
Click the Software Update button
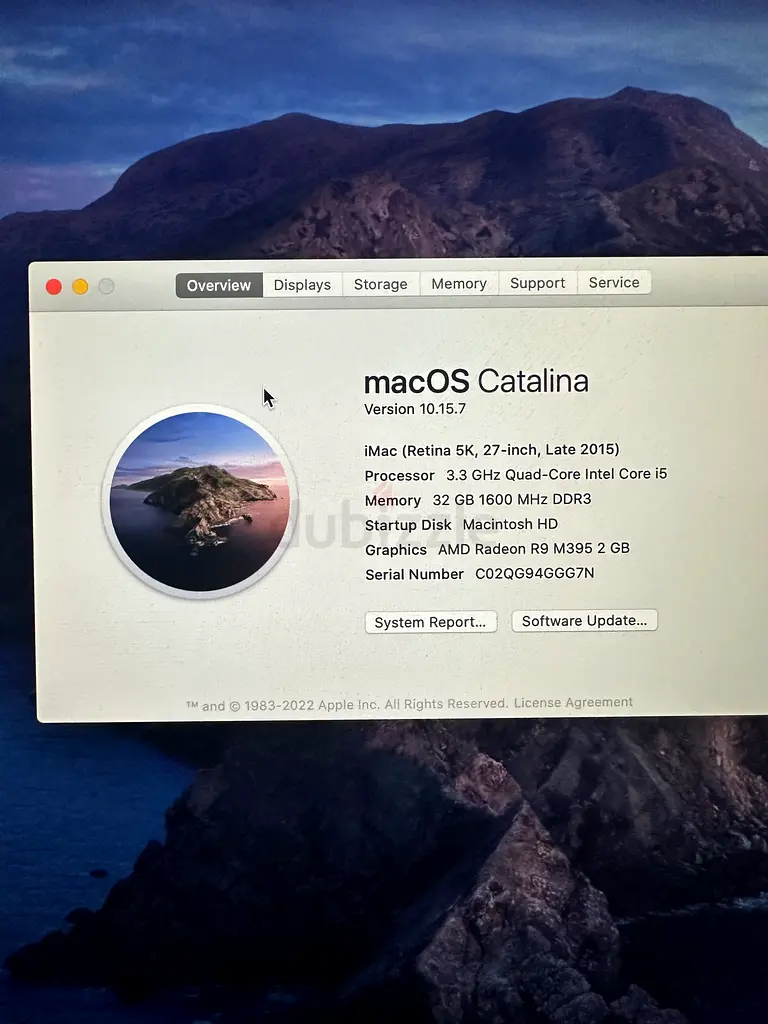tap(584, 621)
